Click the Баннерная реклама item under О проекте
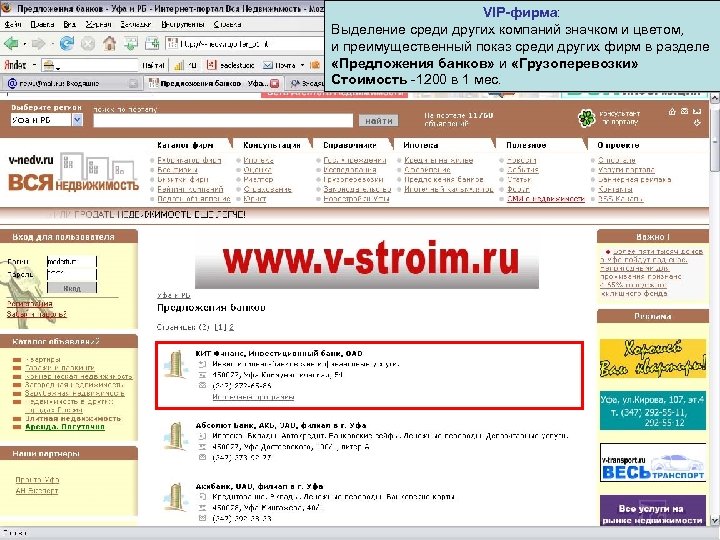 pyautogui.click(x=634, y=180)
